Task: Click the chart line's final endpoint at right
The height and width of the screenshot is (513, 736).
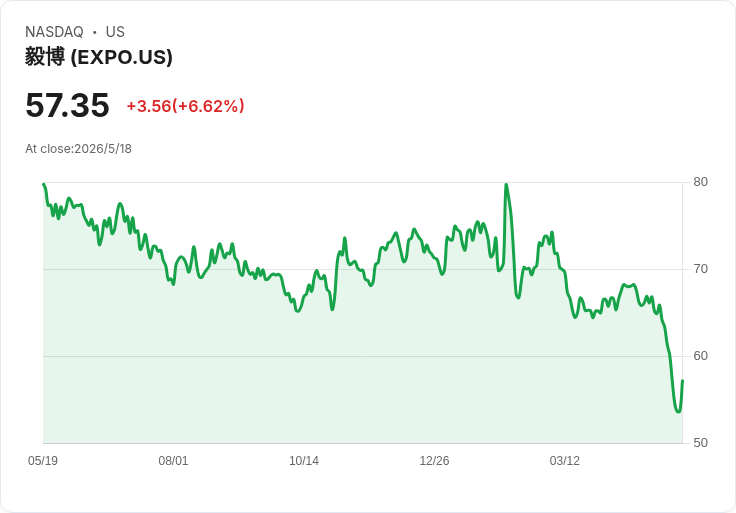Action: (682, 380)
